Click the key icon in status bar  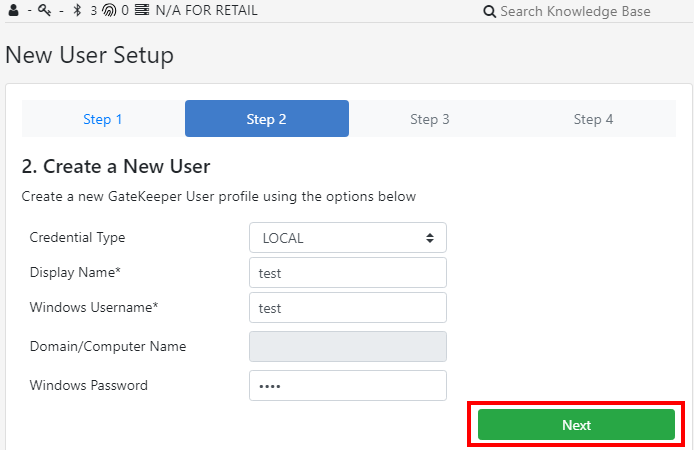pyautogui.click(x=45, y=11)
